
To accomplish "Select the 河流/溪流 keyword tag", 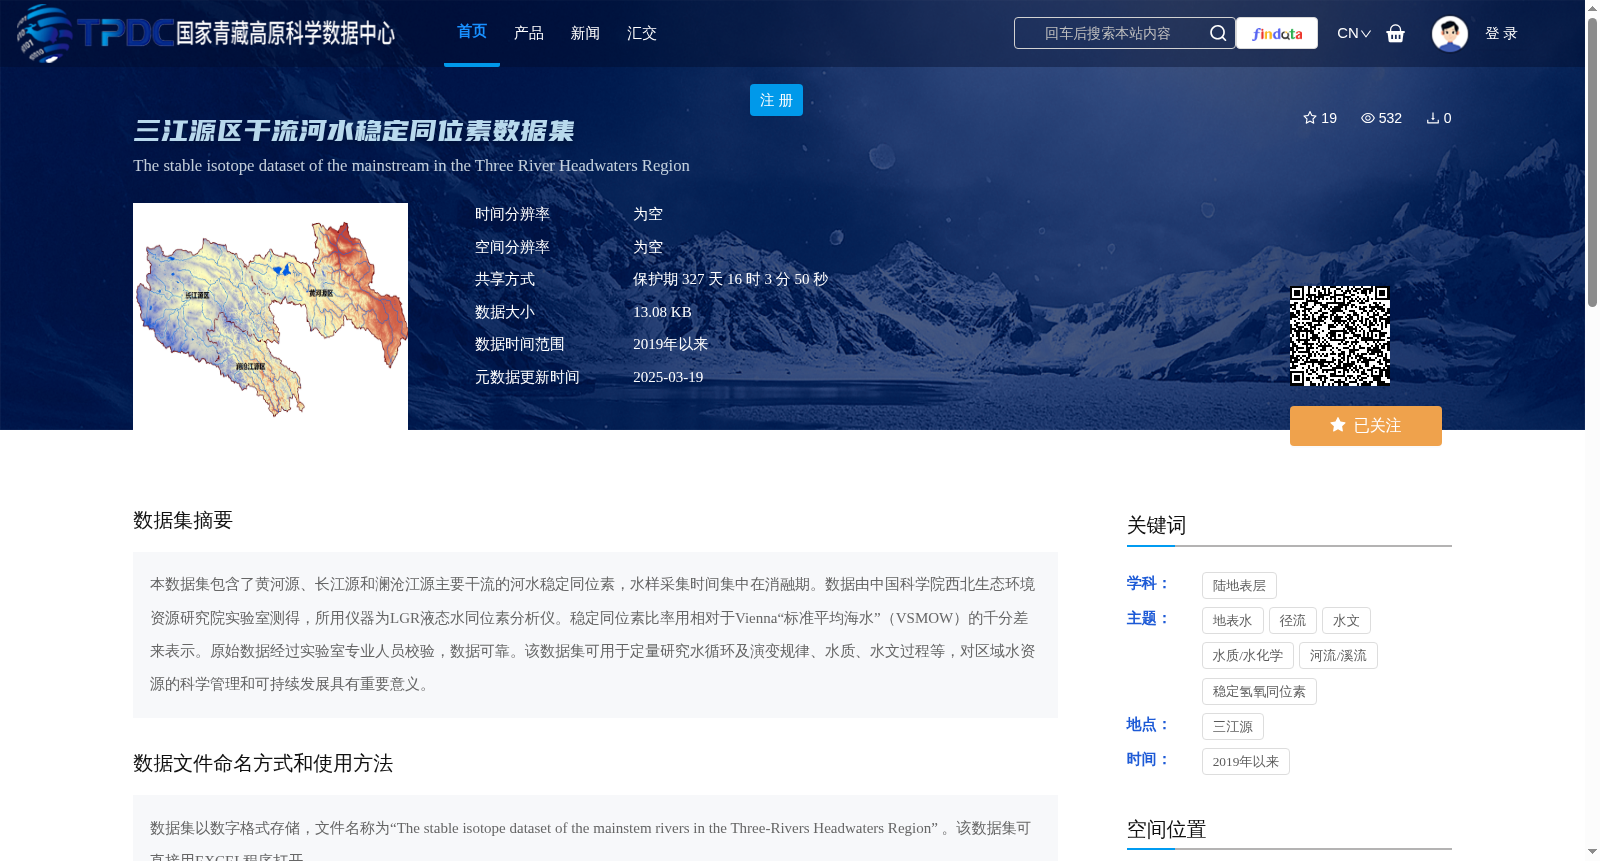I will click(1338, 656).
